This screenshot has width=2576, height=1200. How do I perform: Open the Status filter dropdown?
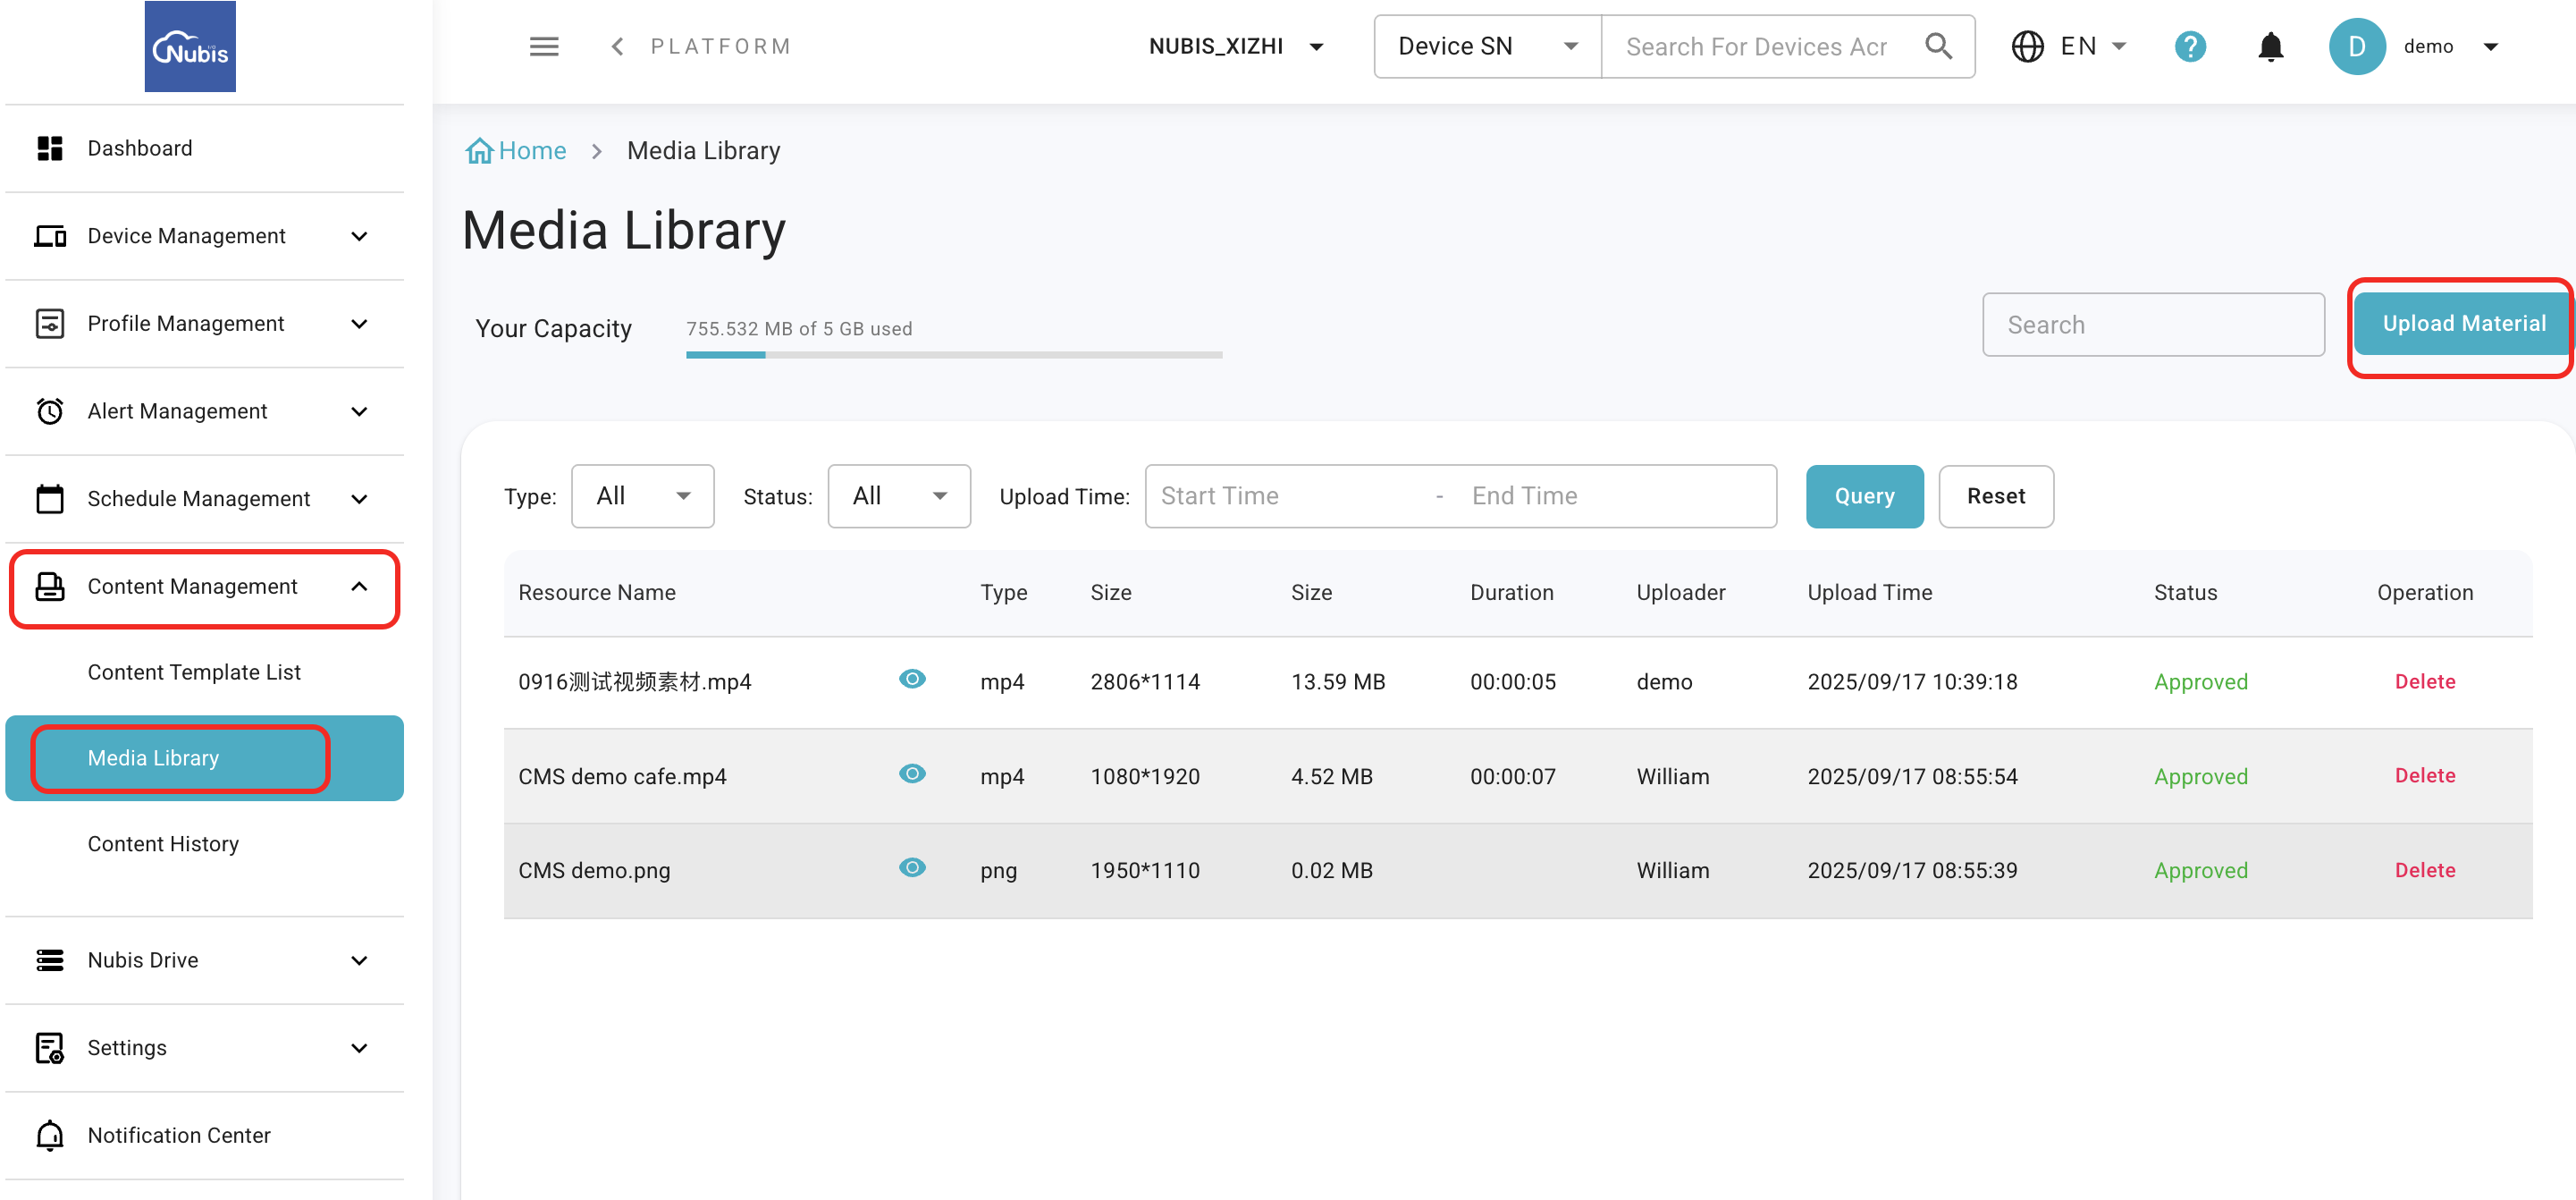pyautogui.click(x=898, y=496)
